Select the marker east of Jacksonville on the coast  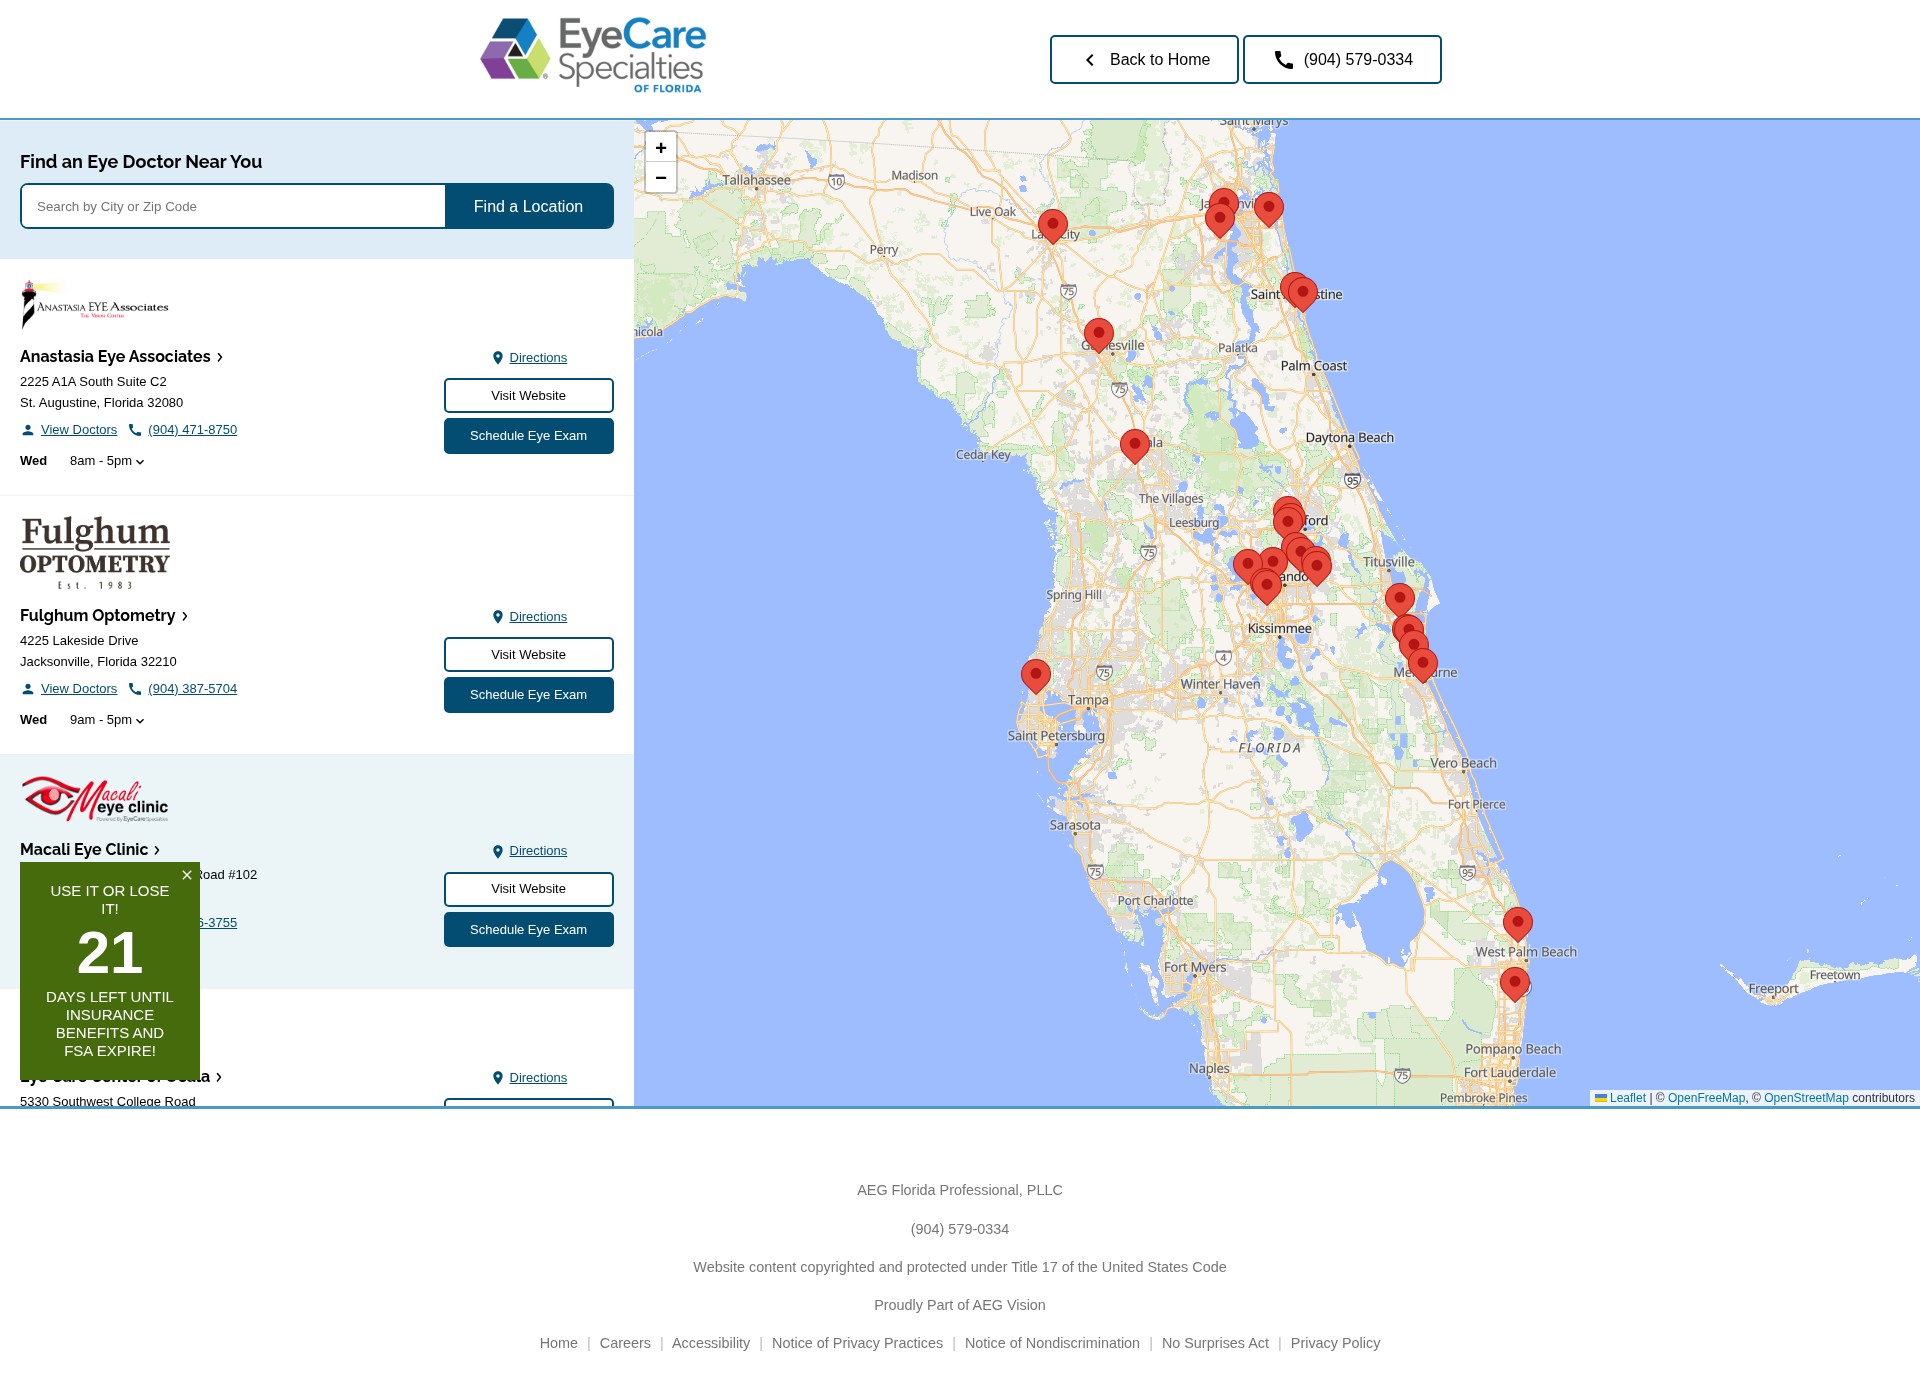click(x=1268, y=210)
